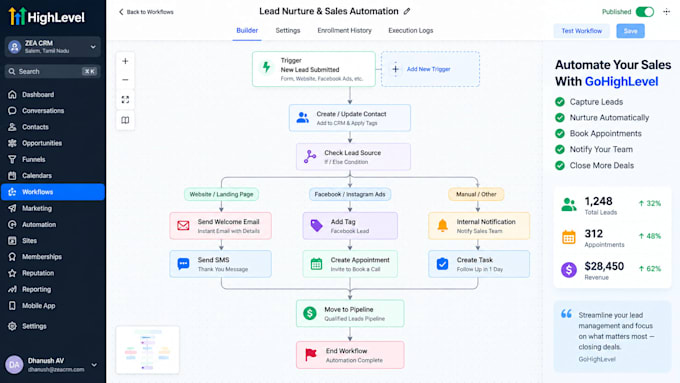The width and height of the screenshot is (680, 383).
Task: Open Reporting in the sidebar
Action: (52, 289)
